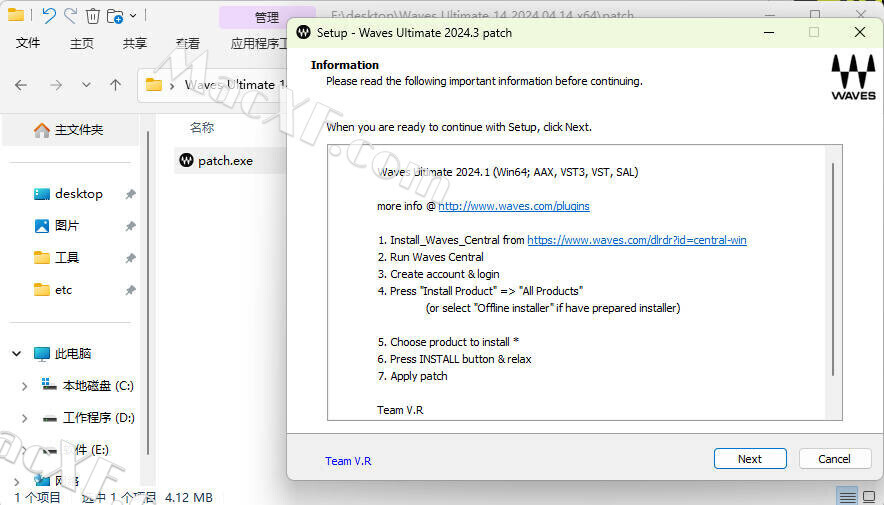Sort files by the 名称 column header
This screenshot has height=505, width=884.
[202, 128]
